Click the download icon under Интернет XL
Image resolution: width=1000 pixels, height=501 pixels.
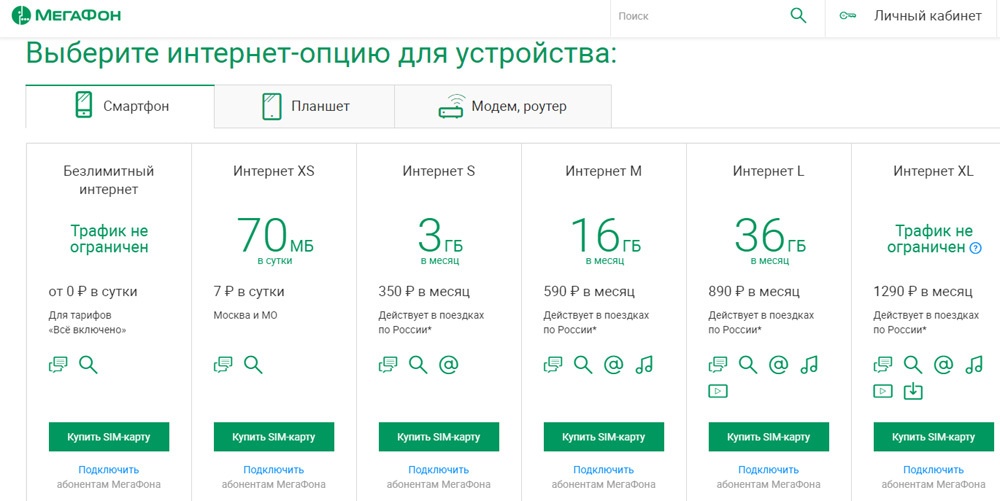coord(913,390)
